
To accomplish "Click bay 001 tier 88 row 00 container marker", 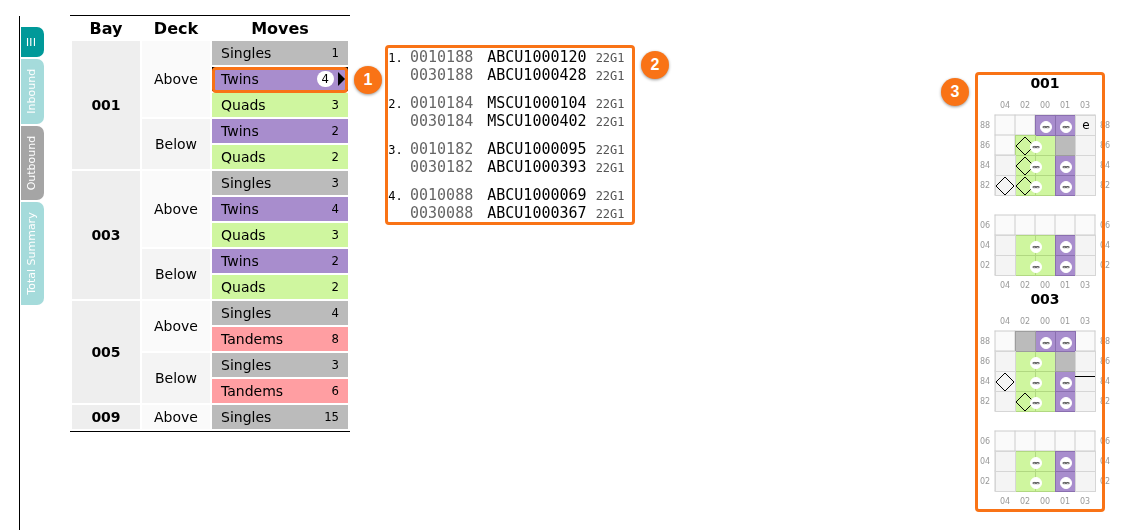I will (x=1046, y=126).
